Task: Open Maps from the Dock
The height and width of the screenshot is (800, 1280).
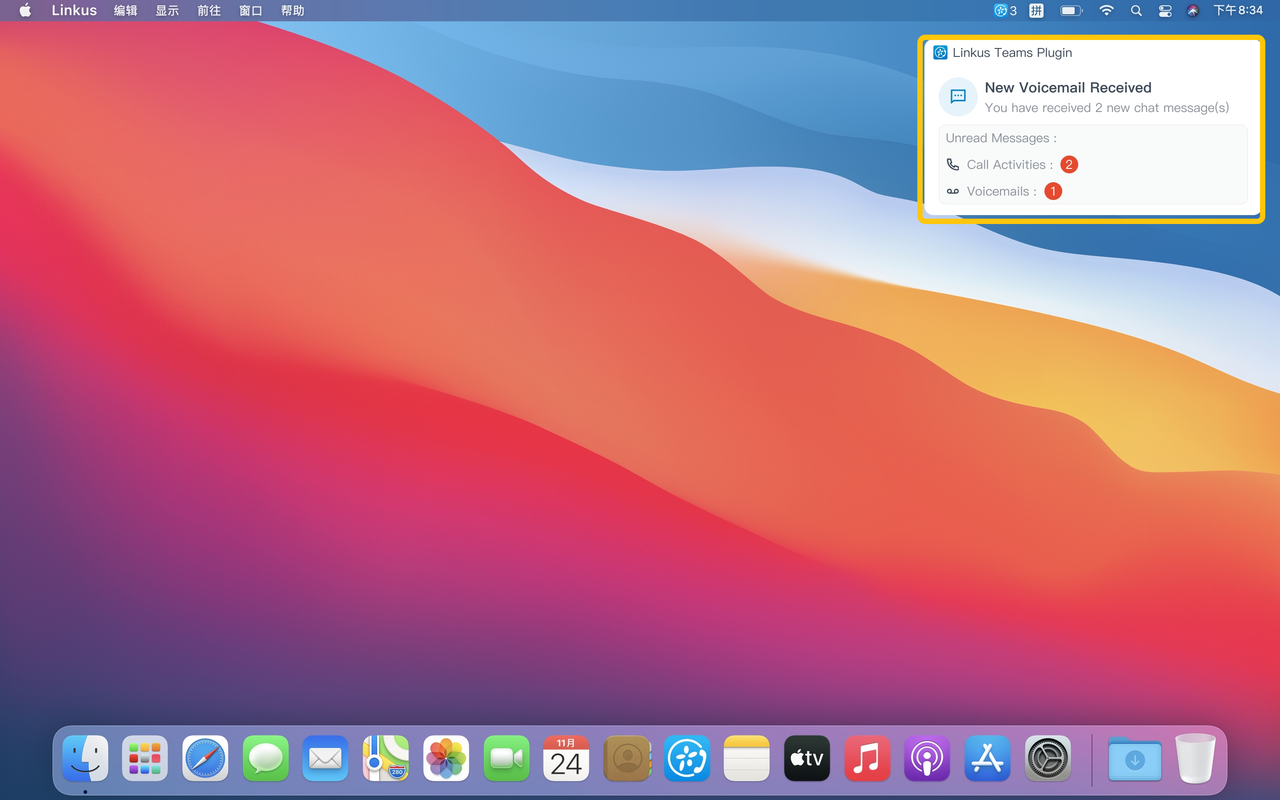Action: pyautogui.click(x=386, y=759)
